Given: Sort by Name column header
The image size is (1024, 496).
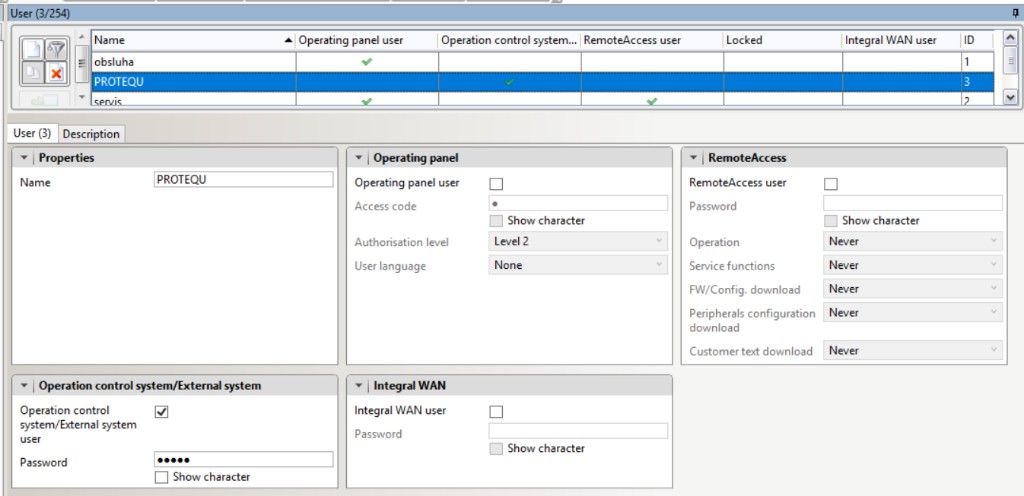Looking at the screenshot, I should pos(193,40).
